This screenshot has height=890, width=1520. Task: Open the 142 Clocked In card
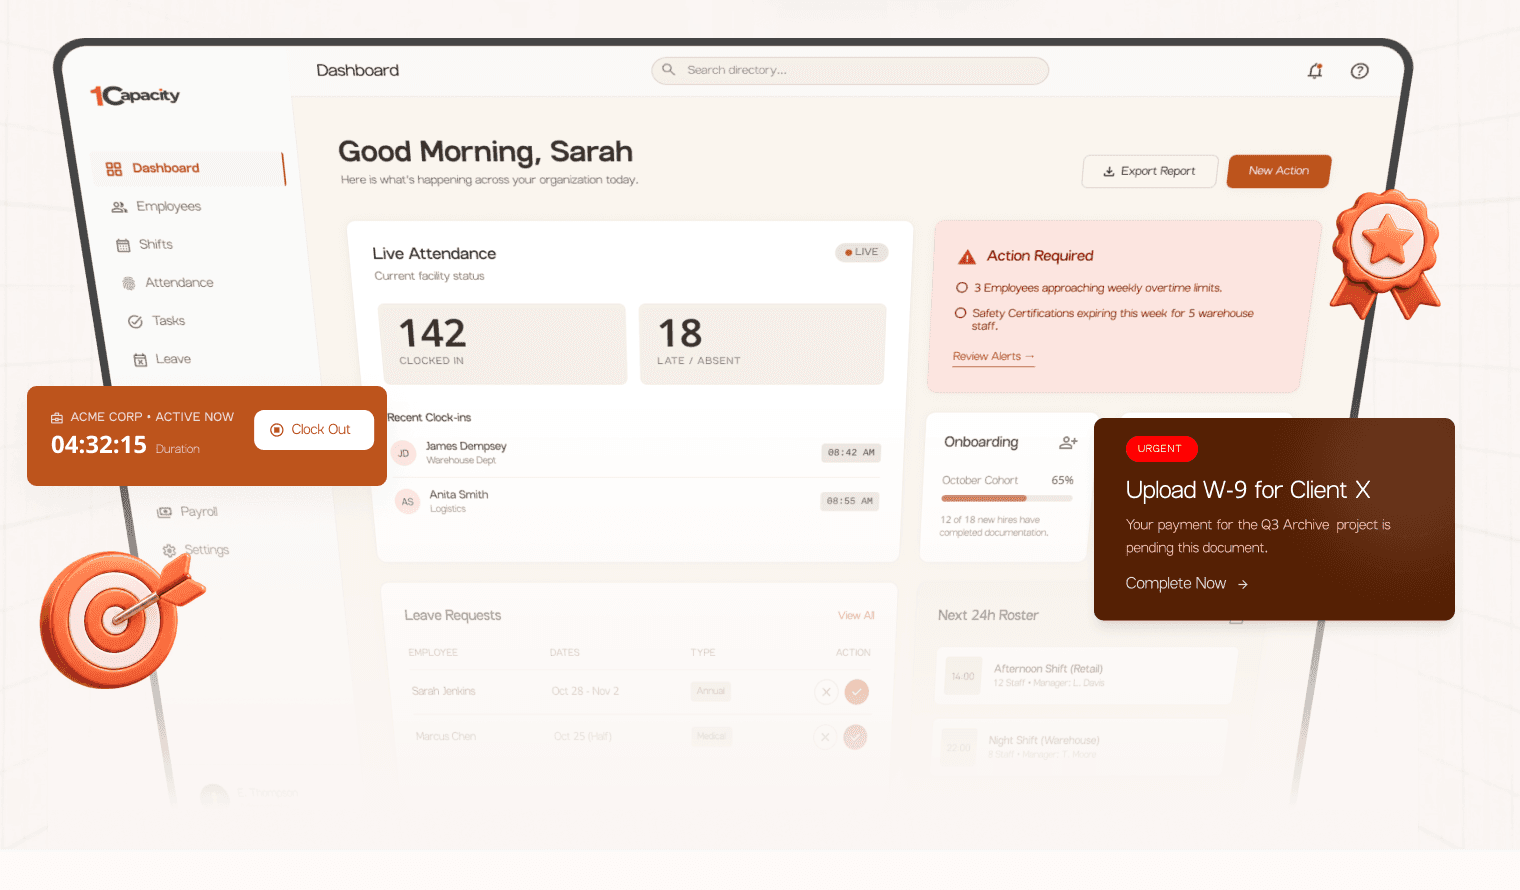502,344
